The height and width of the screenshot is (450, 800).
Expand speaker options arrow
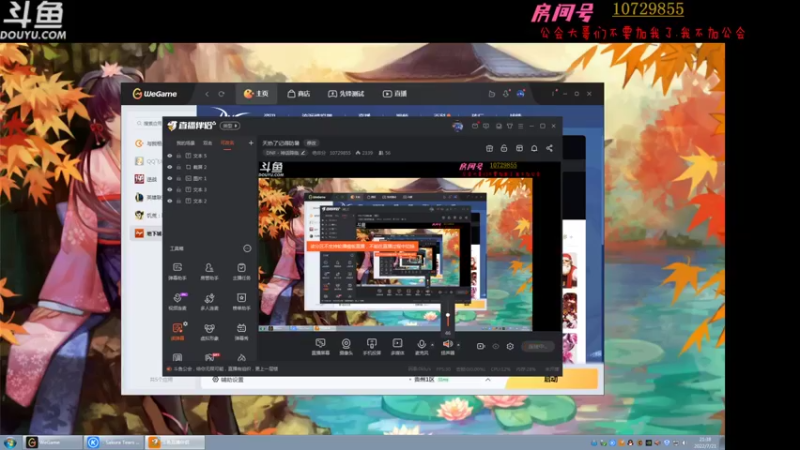458,345
